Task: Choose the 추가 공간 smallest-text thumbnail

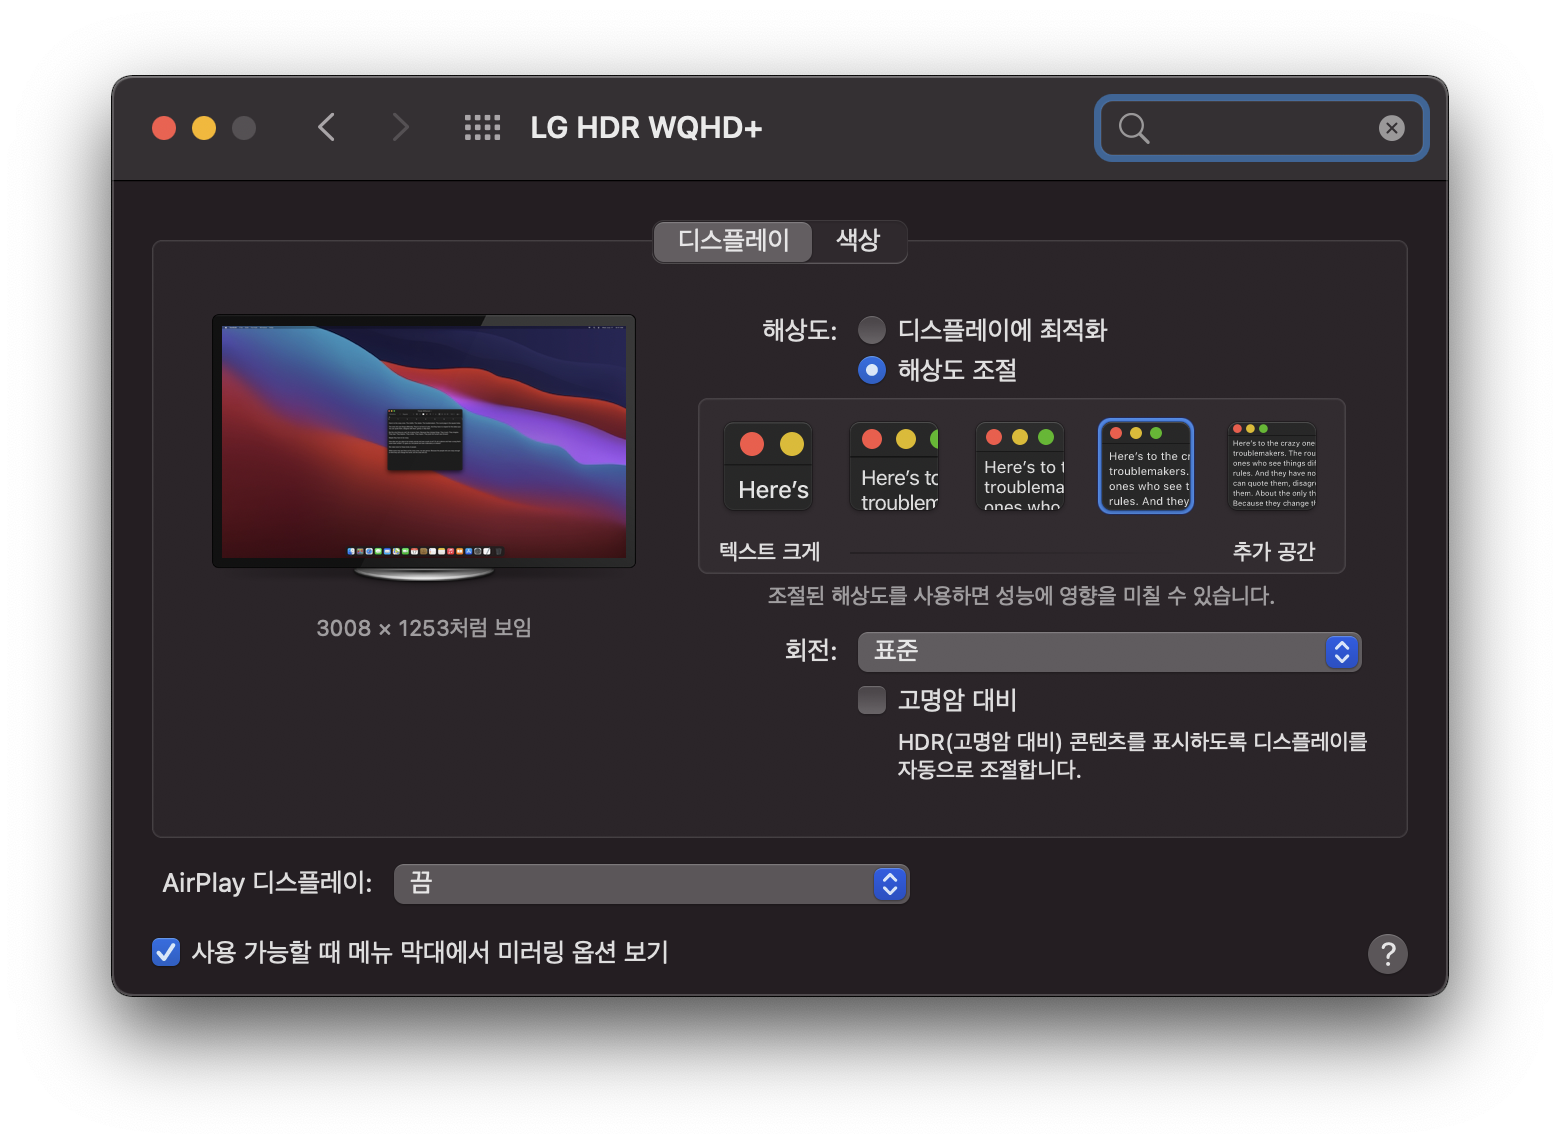Action: (x=1272, y=466)
